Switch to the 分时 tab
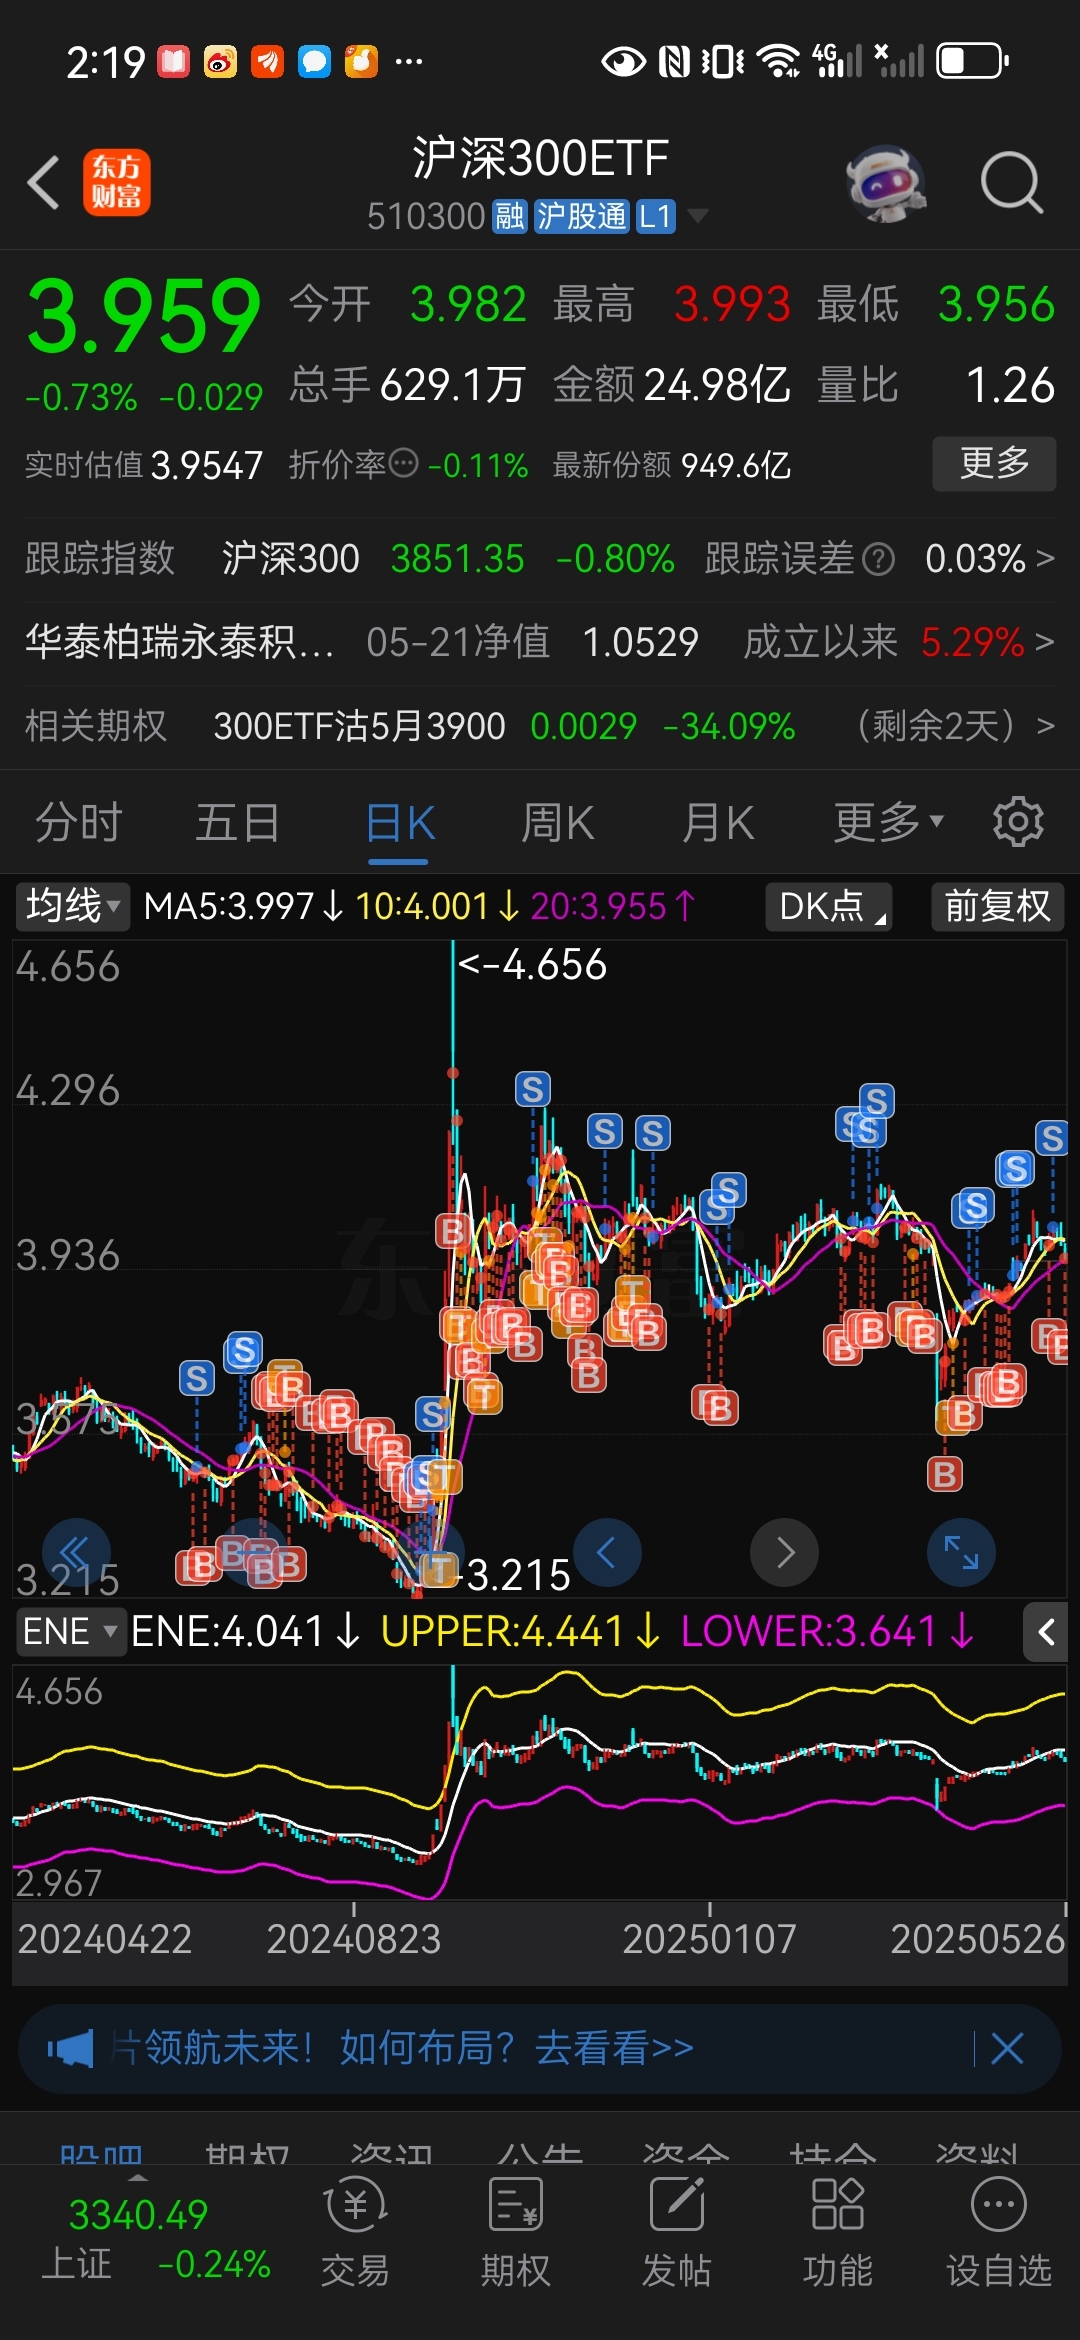1080x2340 pixels. [79, 824]
